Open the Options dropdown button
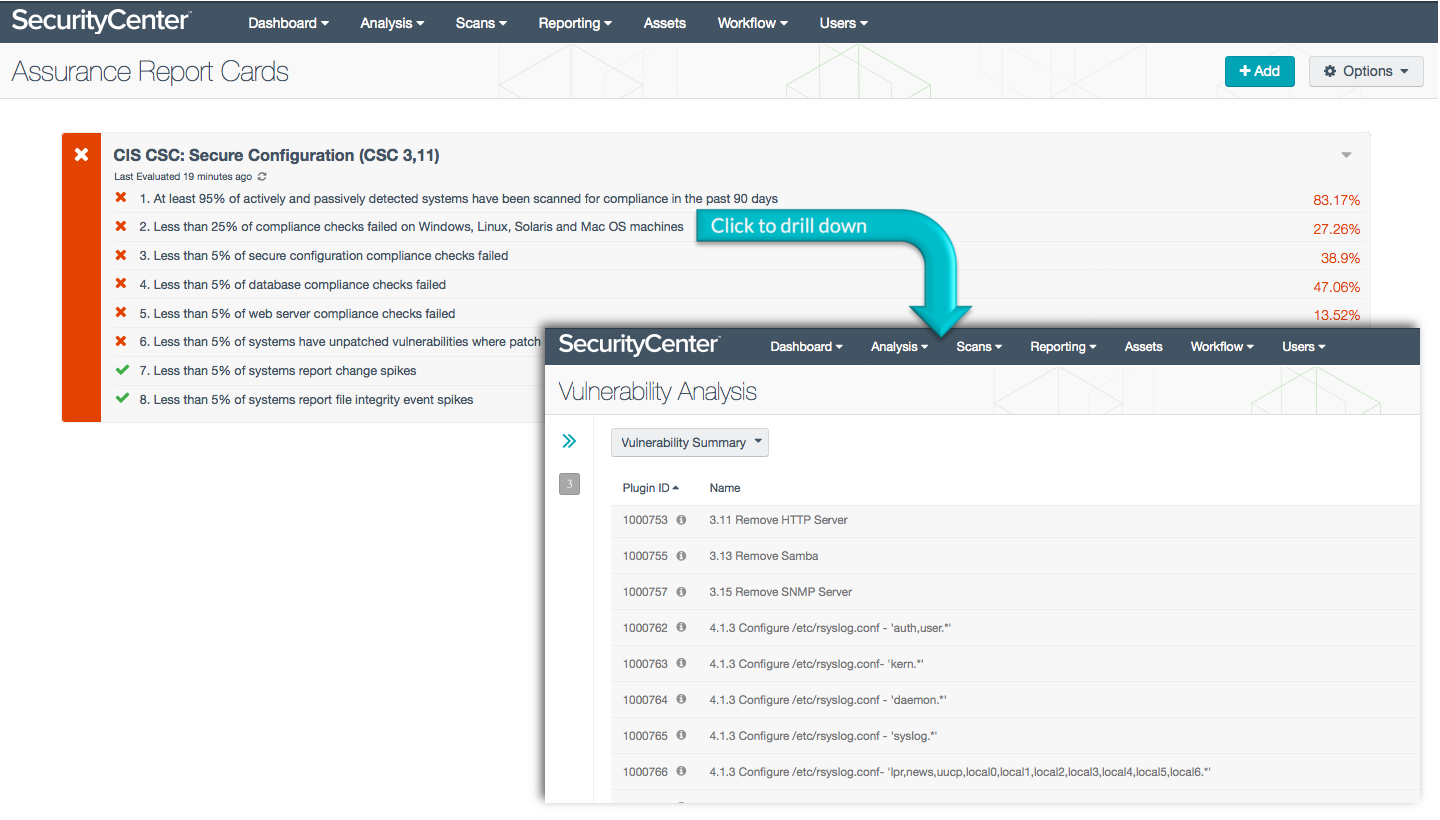 tap(1366, 71)
